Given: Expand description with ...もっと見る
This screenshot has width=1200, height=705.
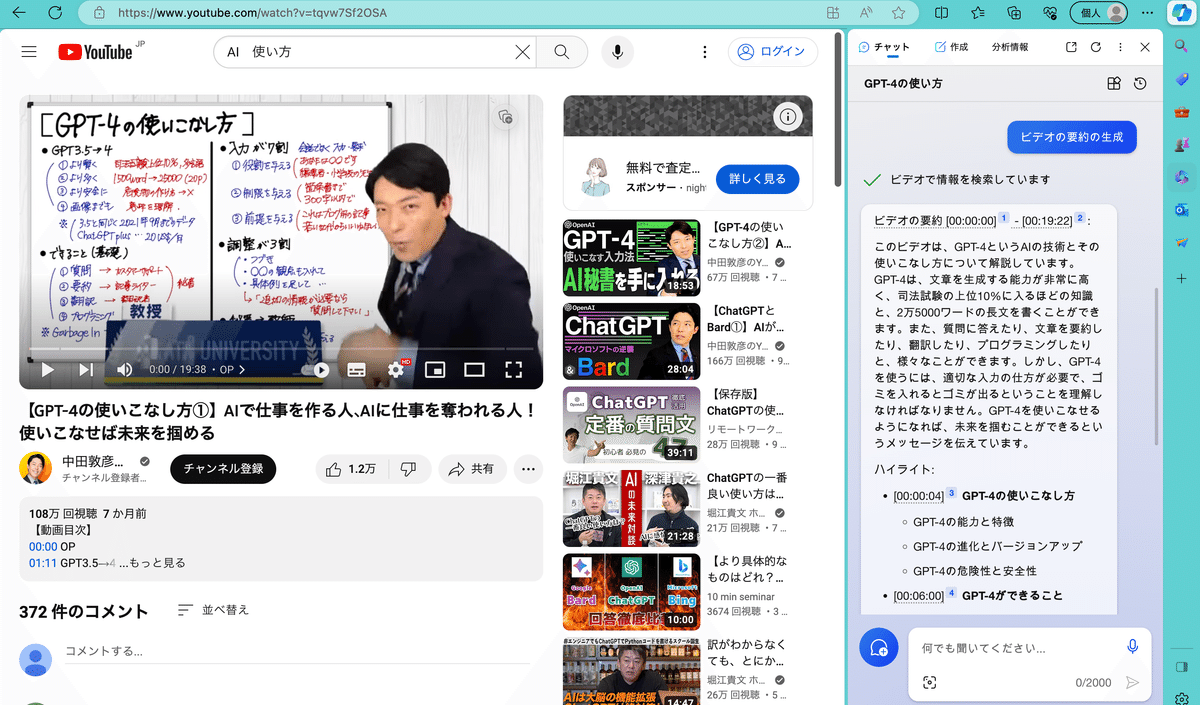Looking at the screenshot, I should (152, 563).
